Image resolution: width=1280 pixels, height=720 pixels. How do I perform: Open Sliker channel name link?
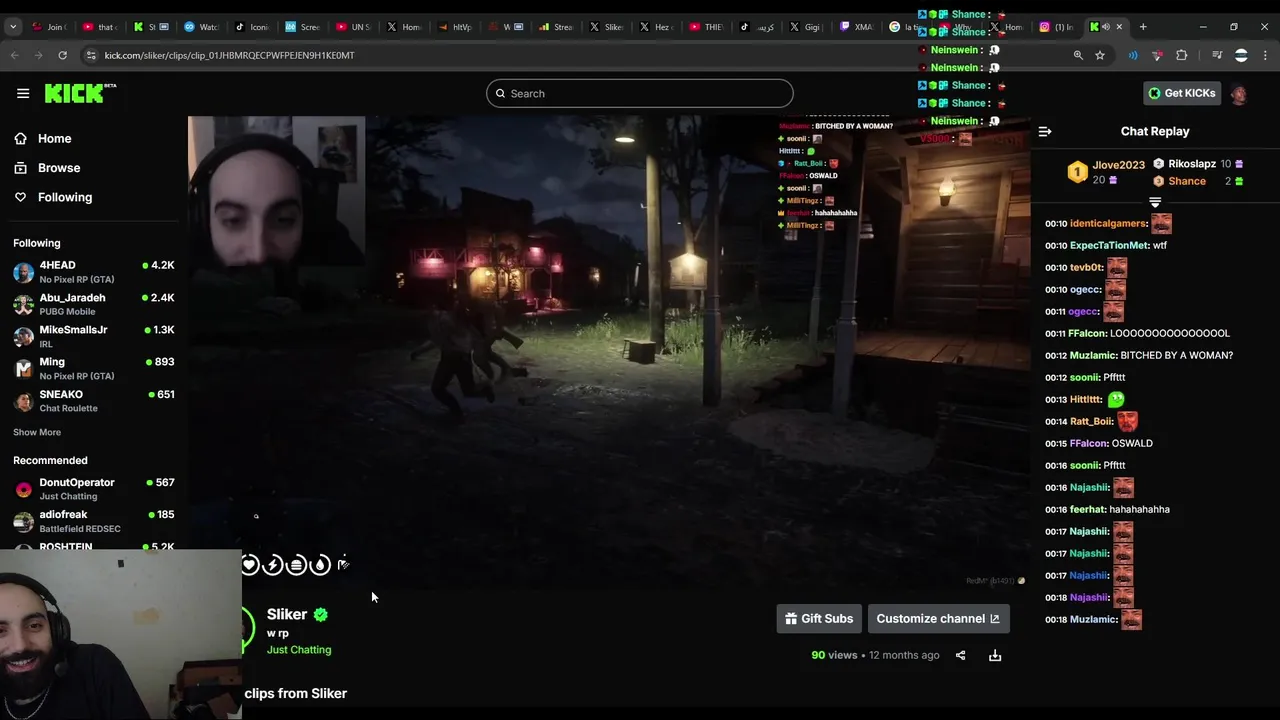click(x=287, y=614)
